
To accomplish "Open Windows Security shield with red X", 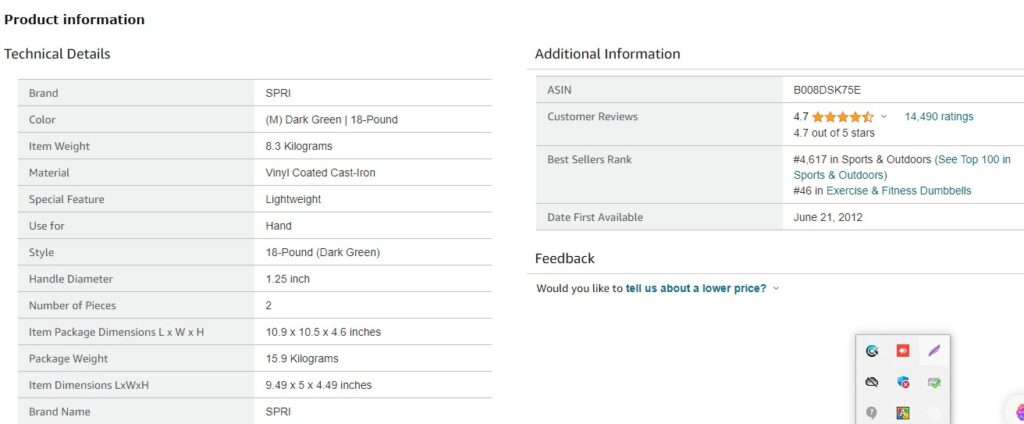I will [x=903, y=382].
